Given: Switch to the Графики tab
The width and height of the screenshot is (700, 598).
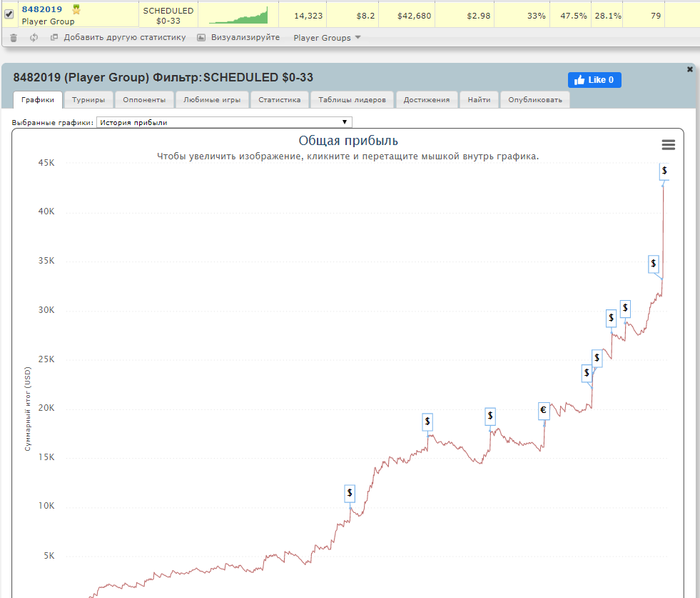Looking at the screenshot, I should point(38,100).
